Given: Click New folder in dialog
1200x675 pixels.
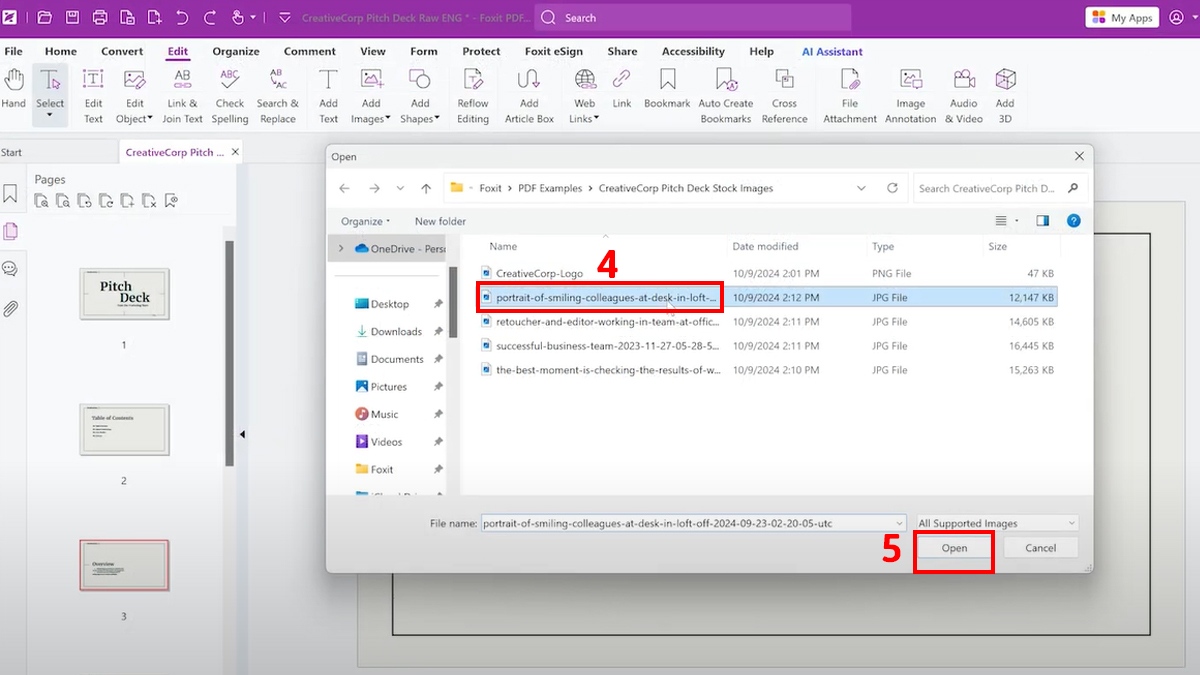Looking at the screenshot, I should (440, 221).
